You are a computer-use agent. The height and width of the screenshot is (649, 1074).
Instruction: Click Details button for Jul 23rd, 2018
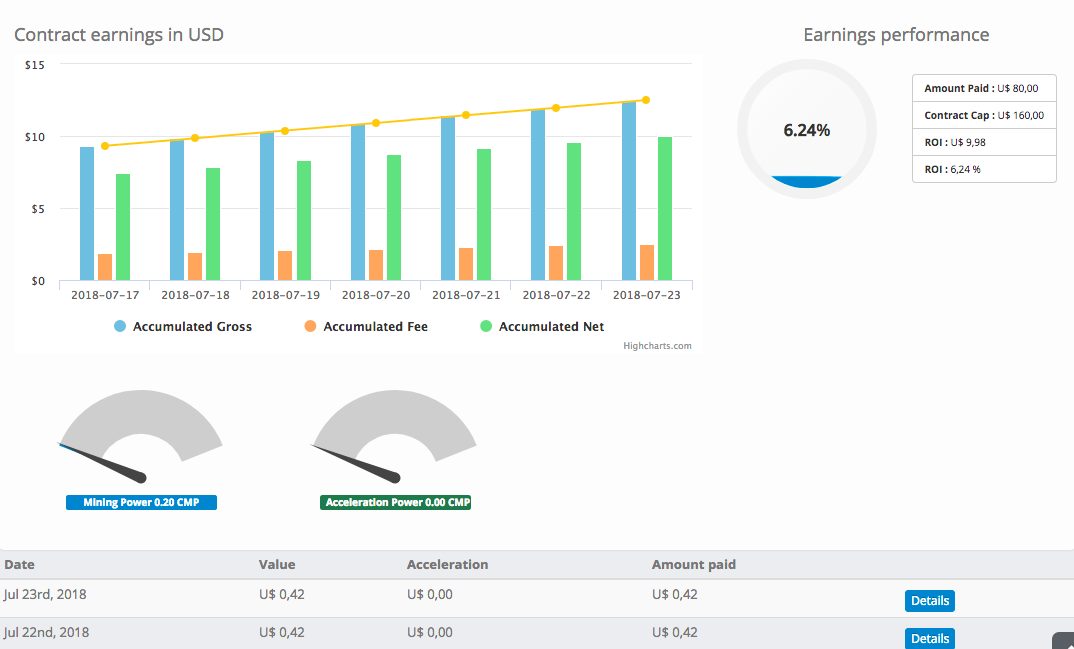[x=929, y=601]
